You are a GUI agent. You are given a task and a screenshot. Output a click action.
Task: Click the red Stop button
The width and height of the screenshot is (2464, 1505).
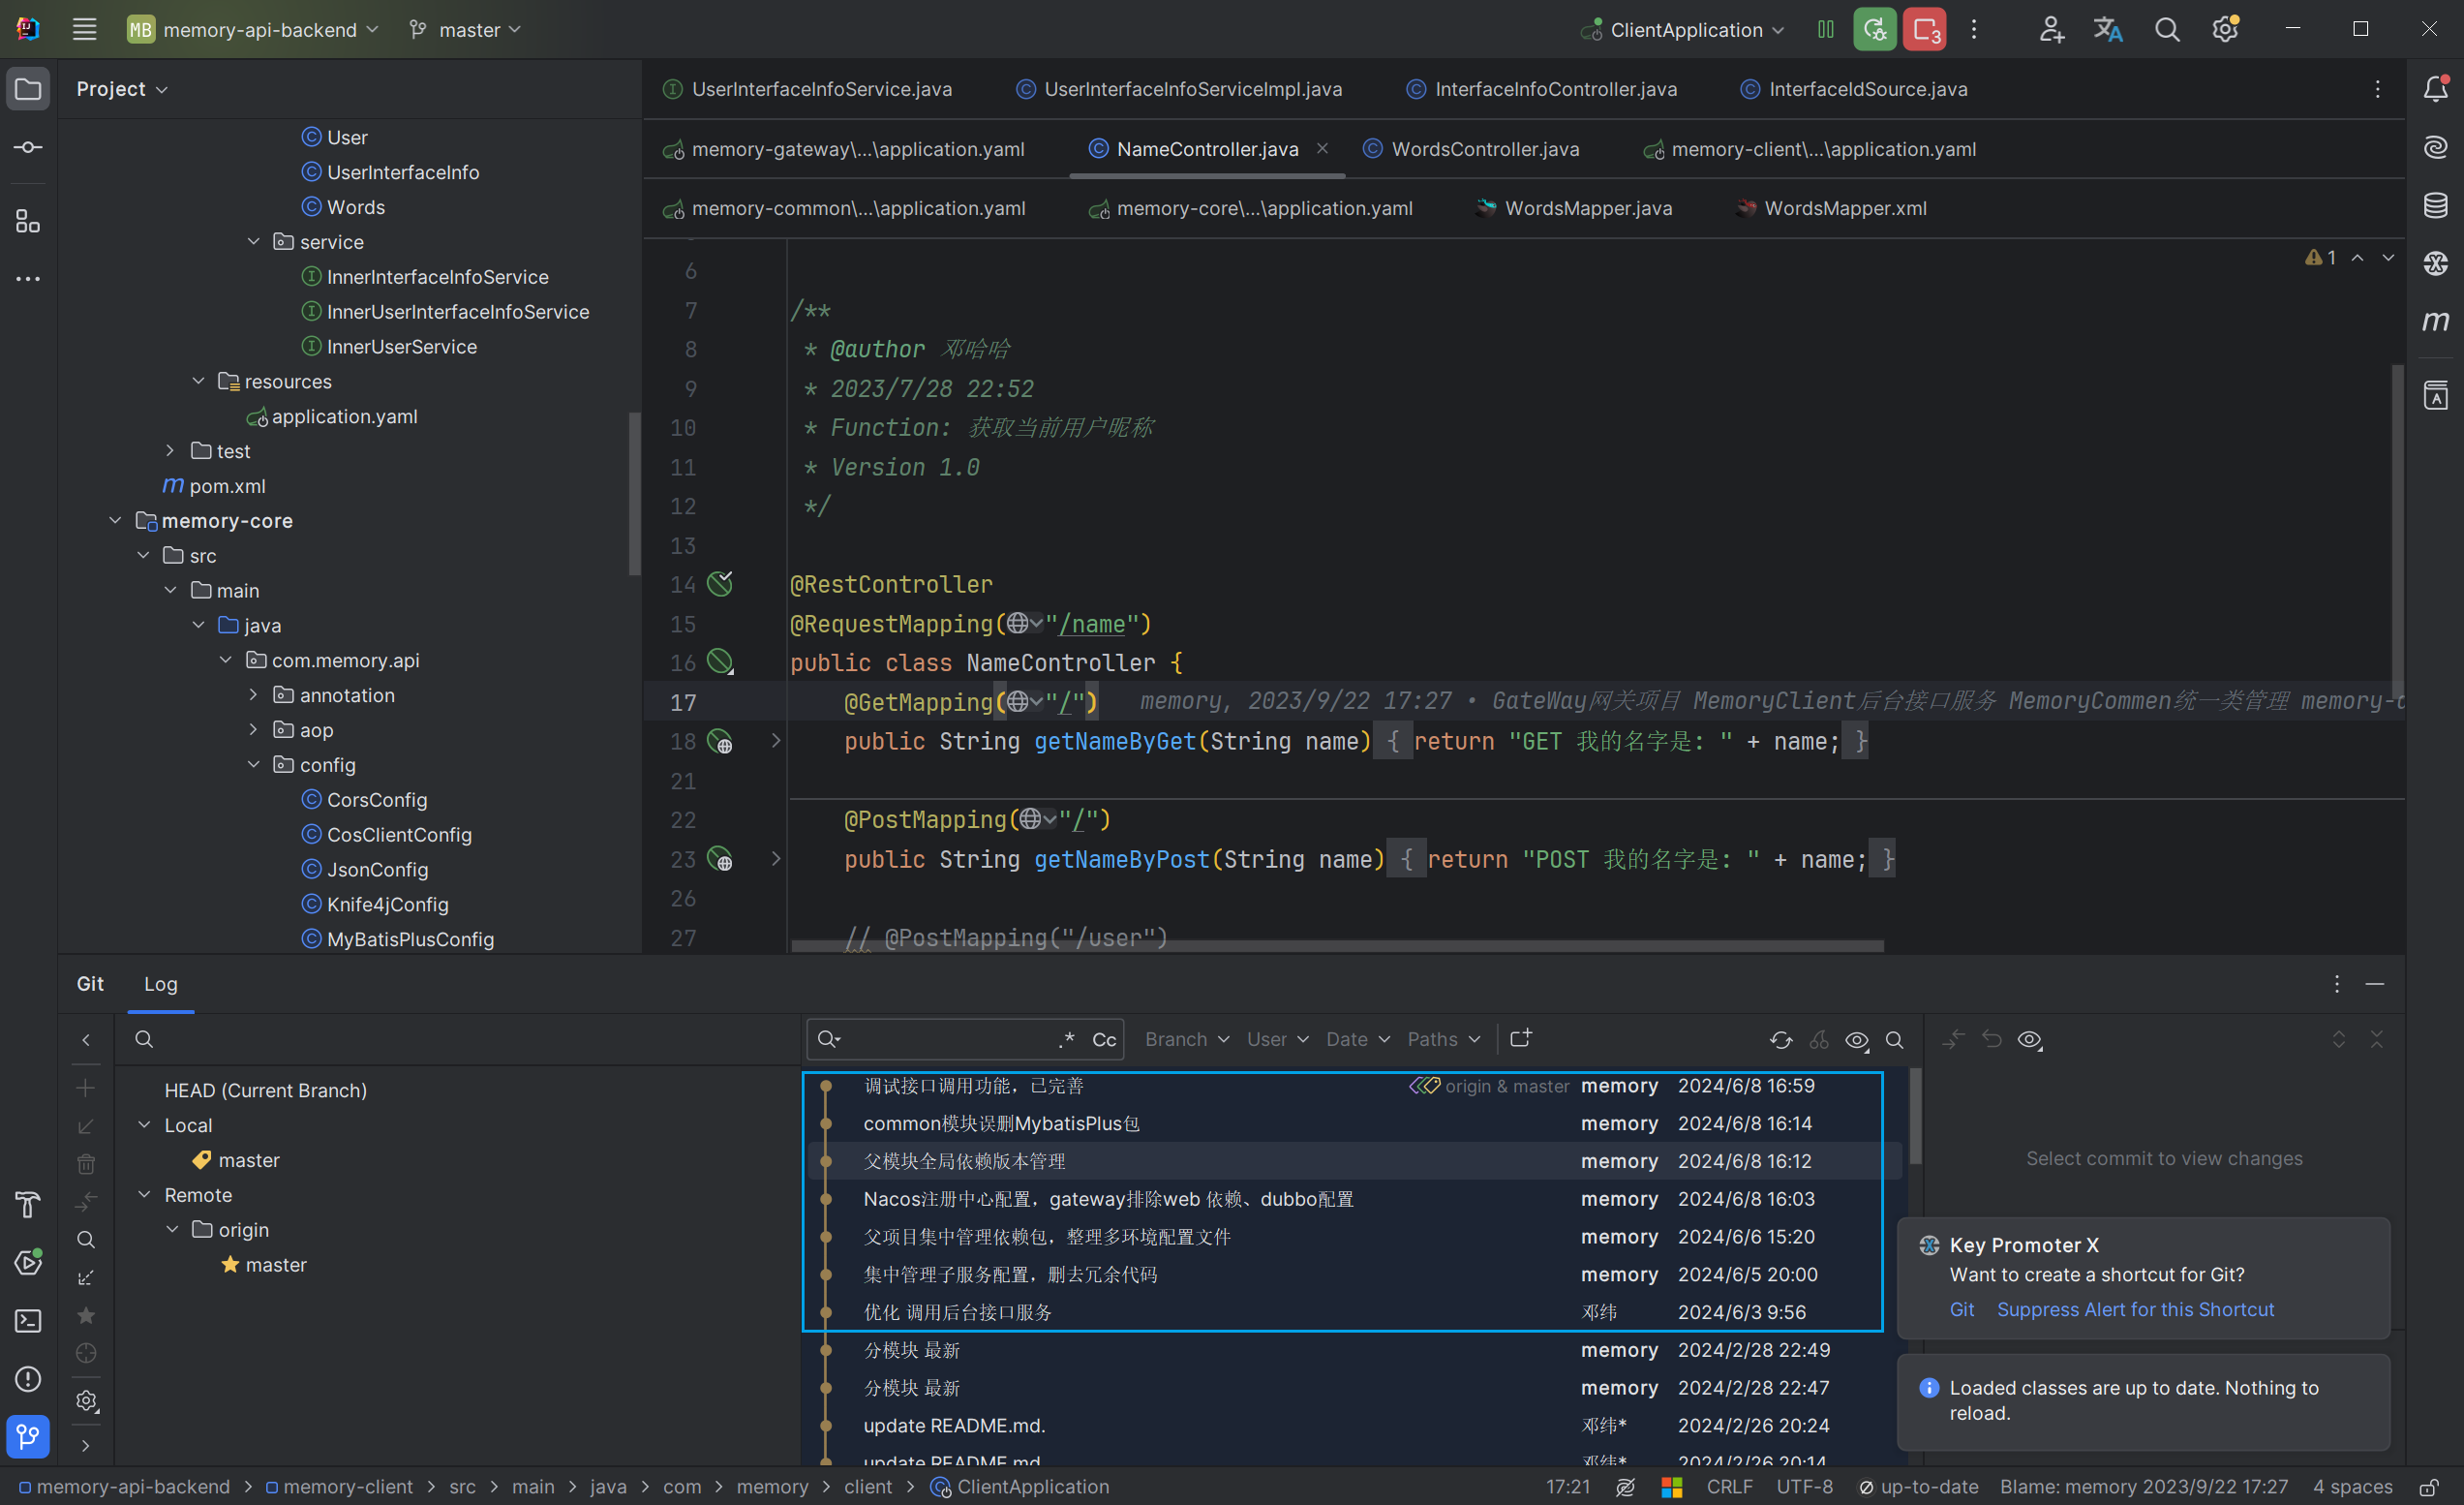tap(1924, 29)
